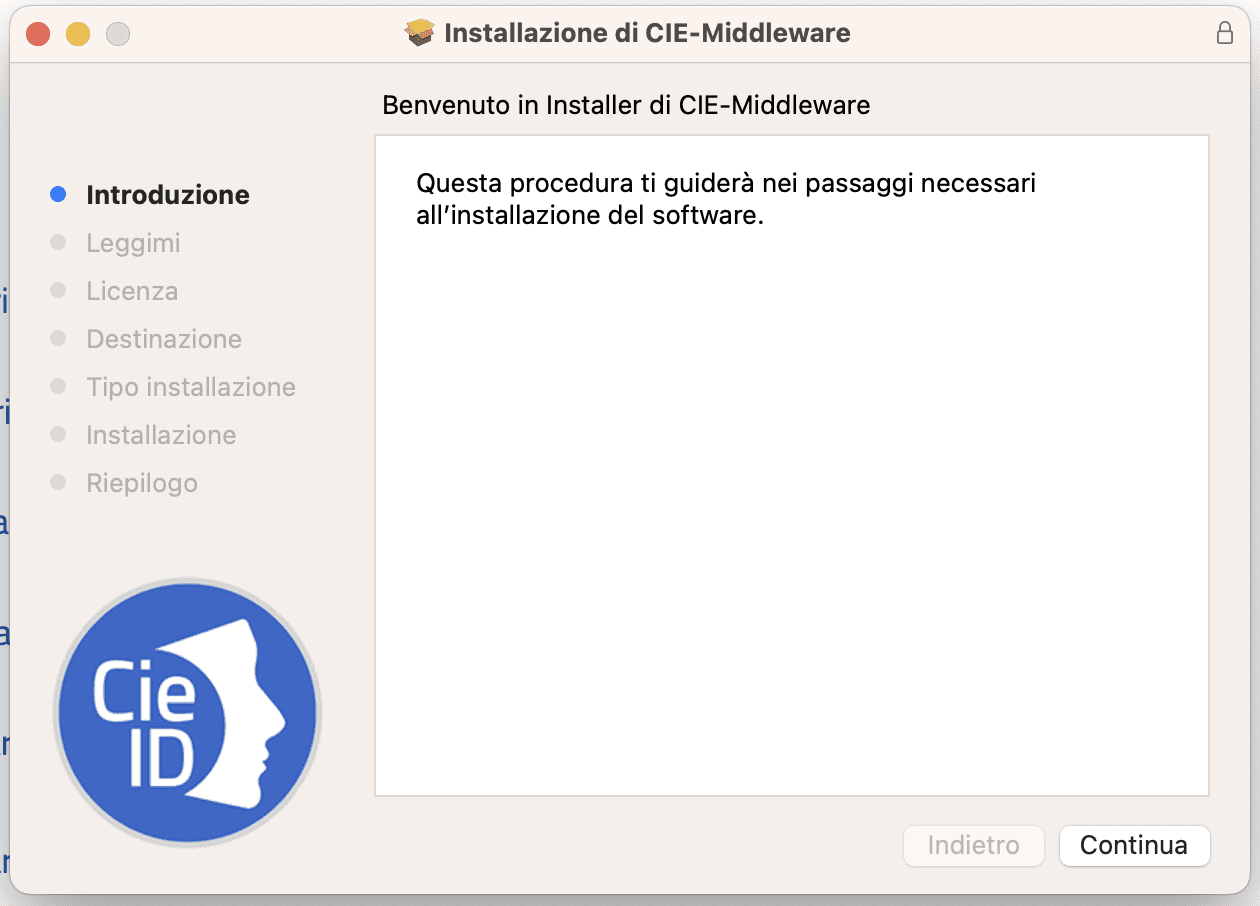
Task: Select the Introduzione step in the sidebar
Action: pyautogui.click(x=168, y=194)
